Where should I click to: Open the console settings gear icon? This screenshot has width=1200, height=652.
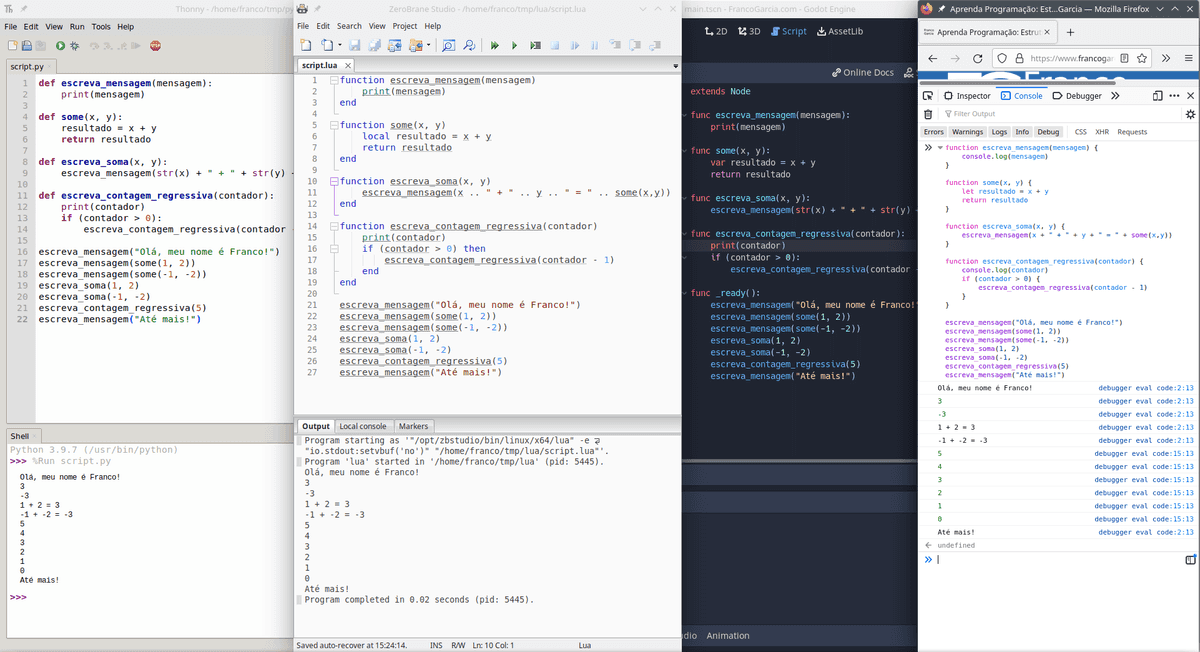(1190, 114)
